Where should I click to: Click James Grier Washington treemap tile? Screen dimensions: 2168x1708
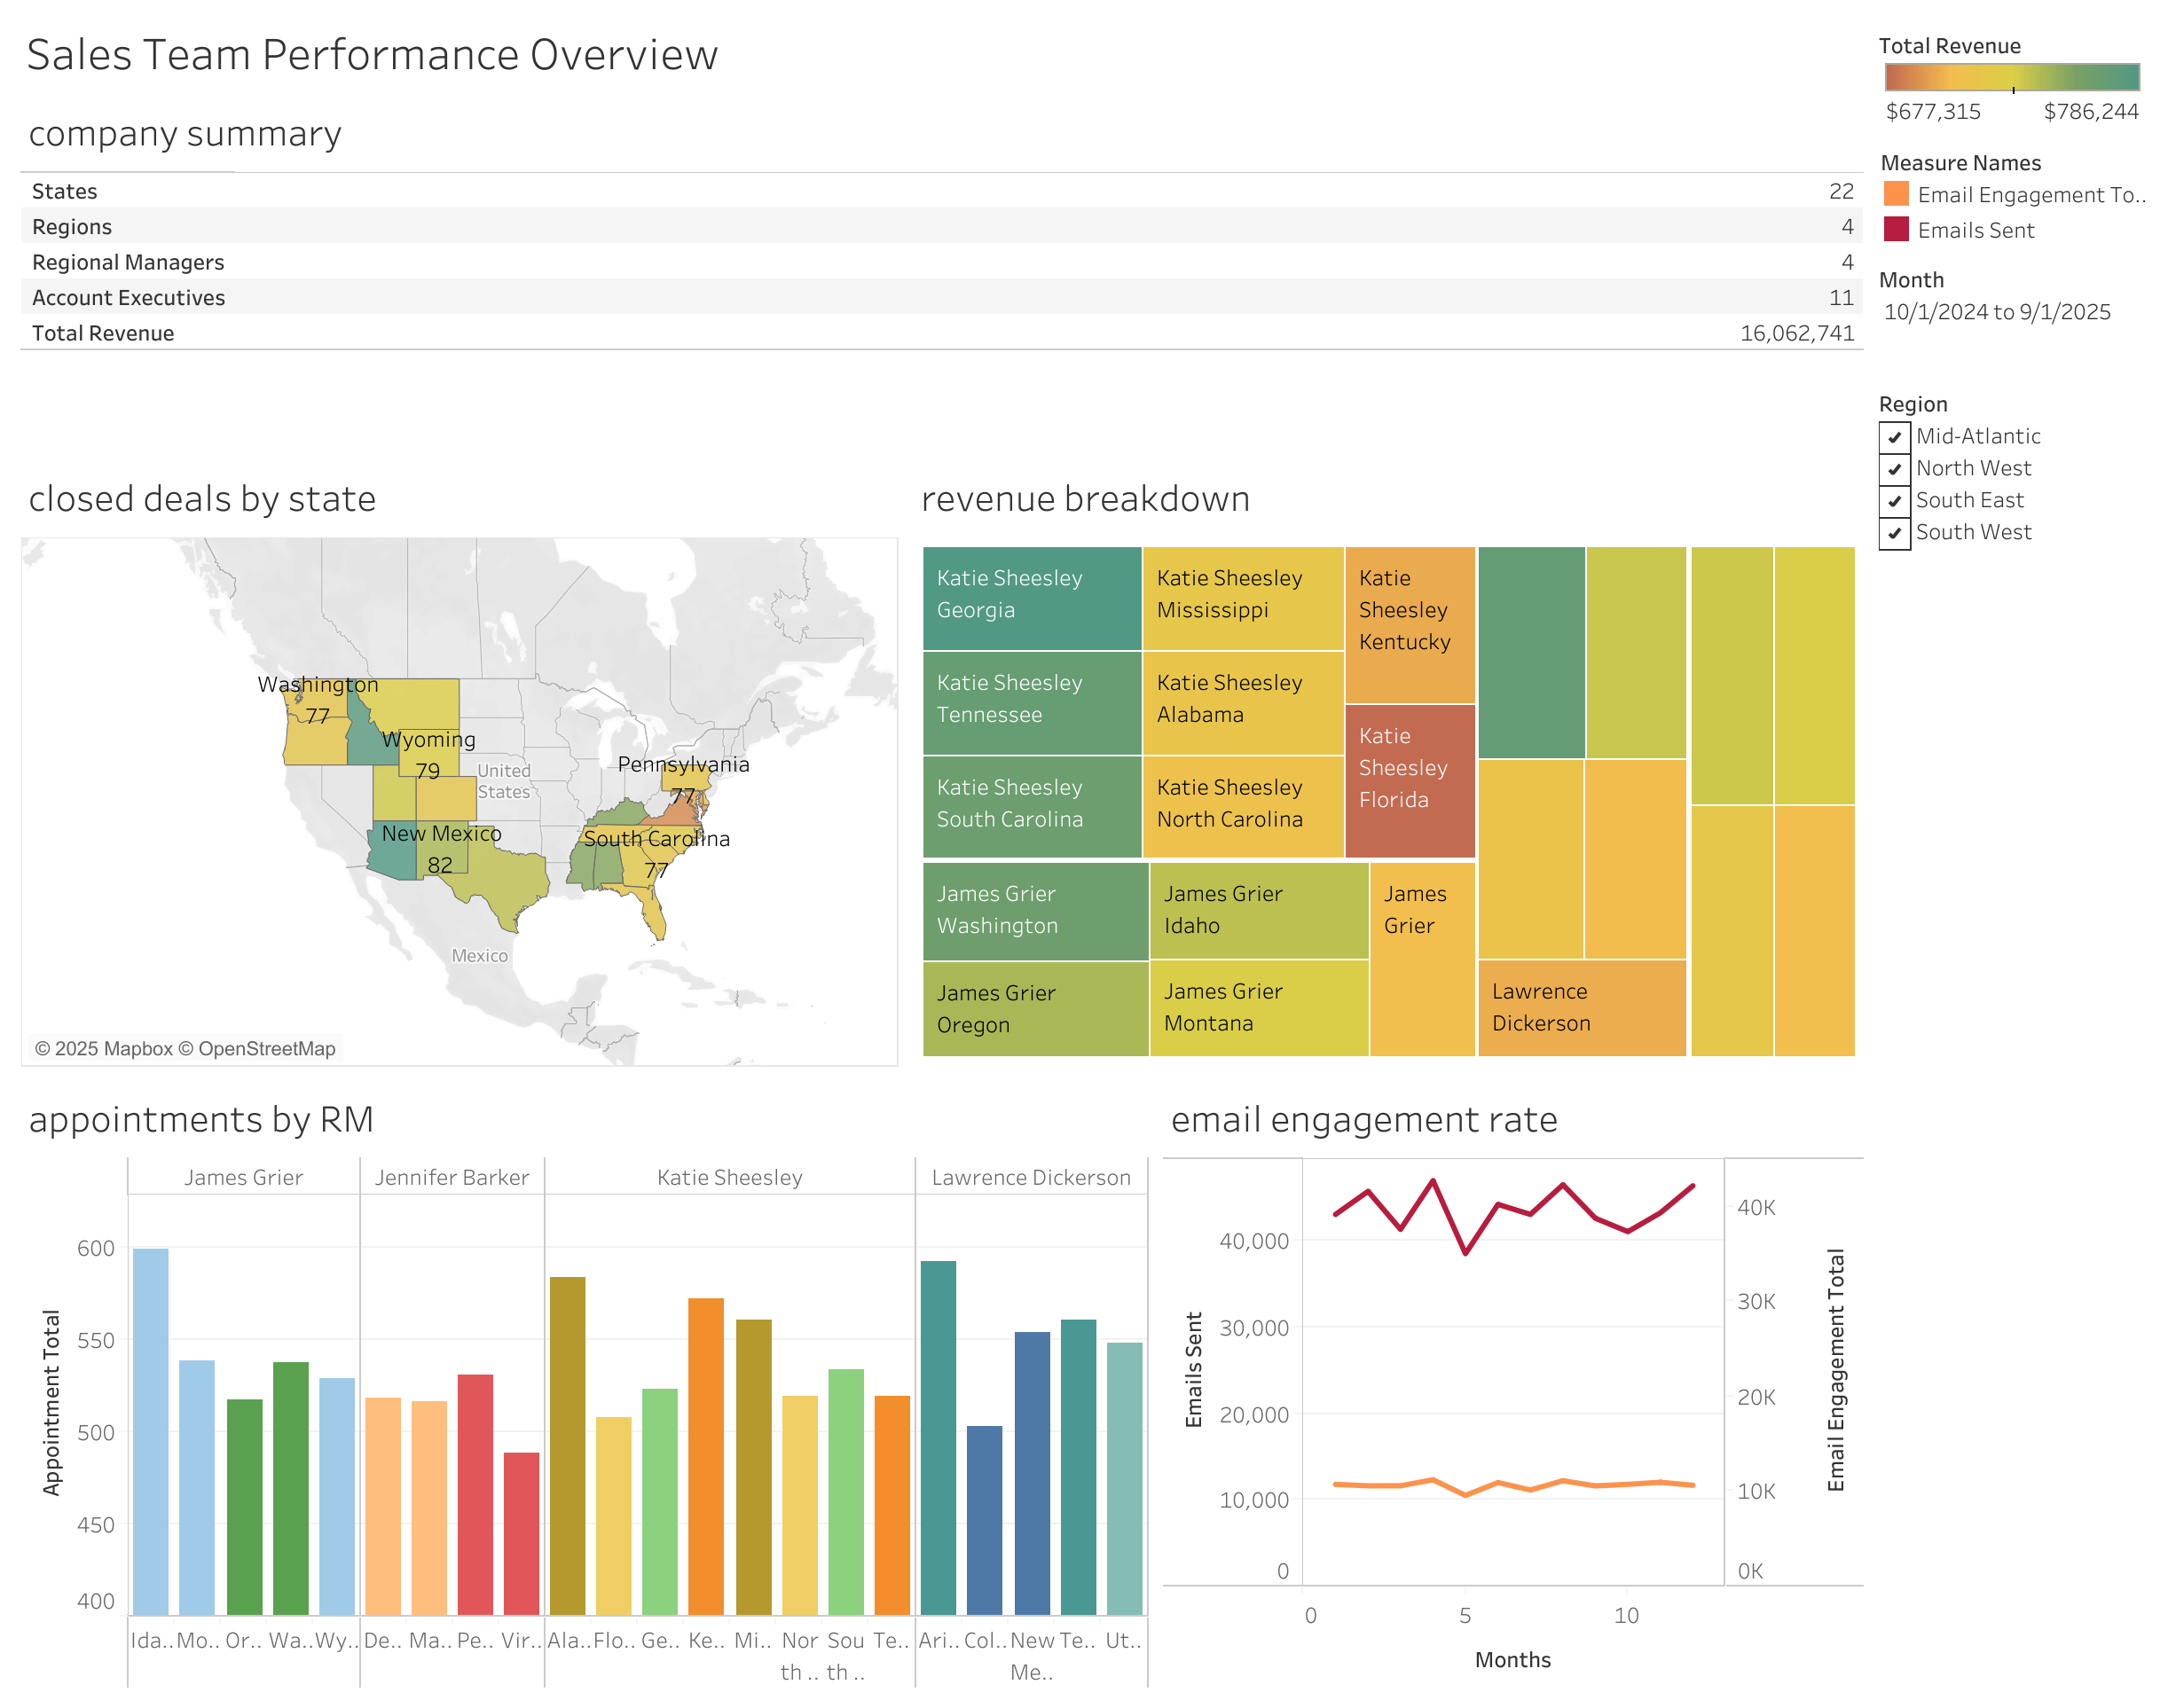tap(1034, 910)
